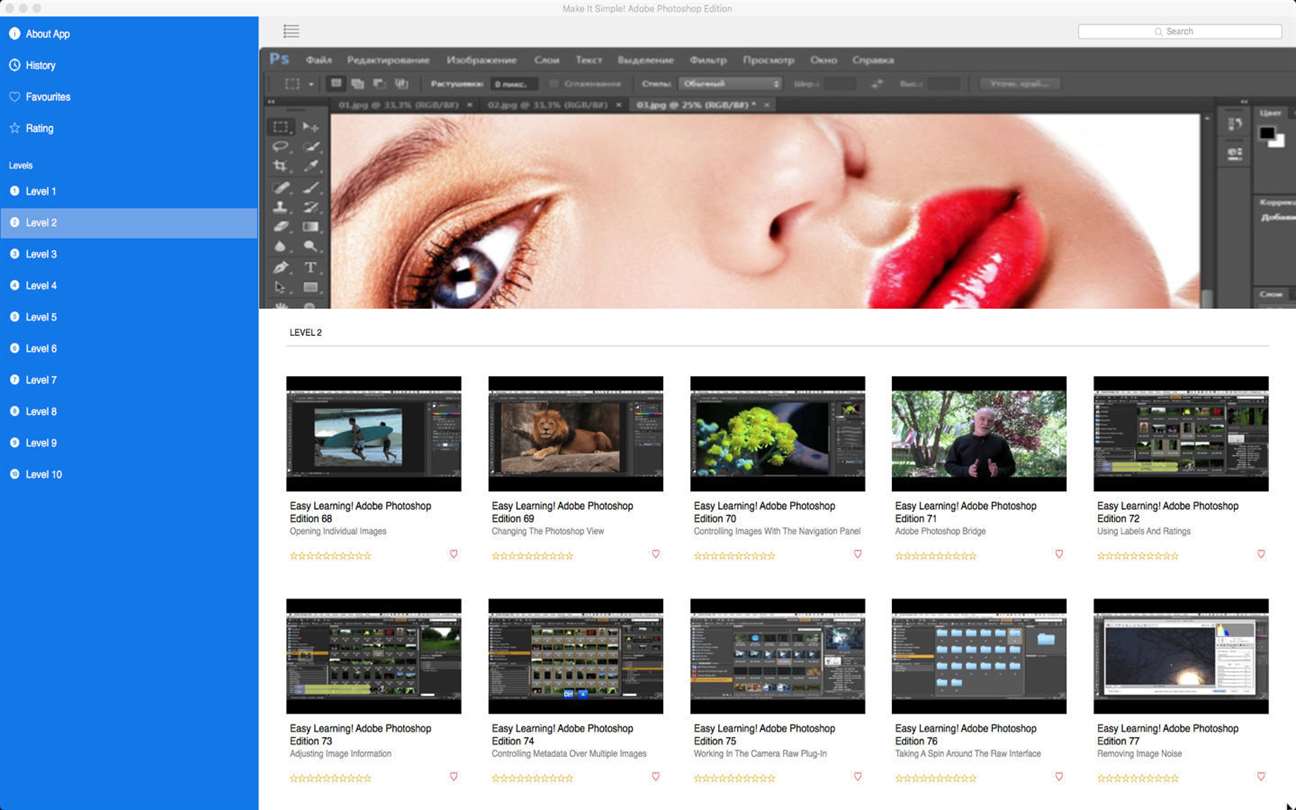The image size is (1296, 810).
Task: Click the Edition 77 image noise thumbnail
Action: (1181, 656)
